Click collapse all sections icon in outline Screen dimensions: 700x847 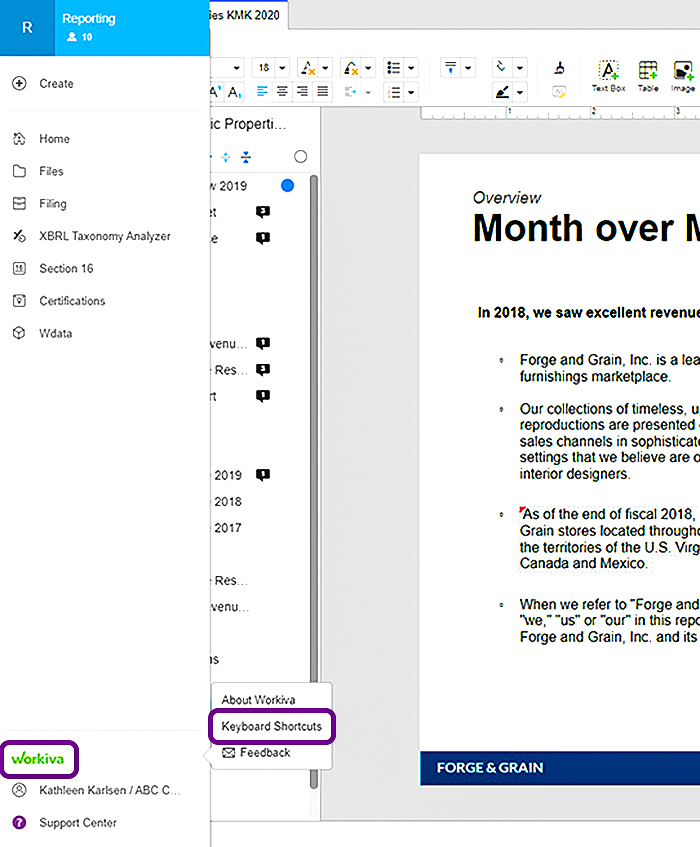[246, 157]
